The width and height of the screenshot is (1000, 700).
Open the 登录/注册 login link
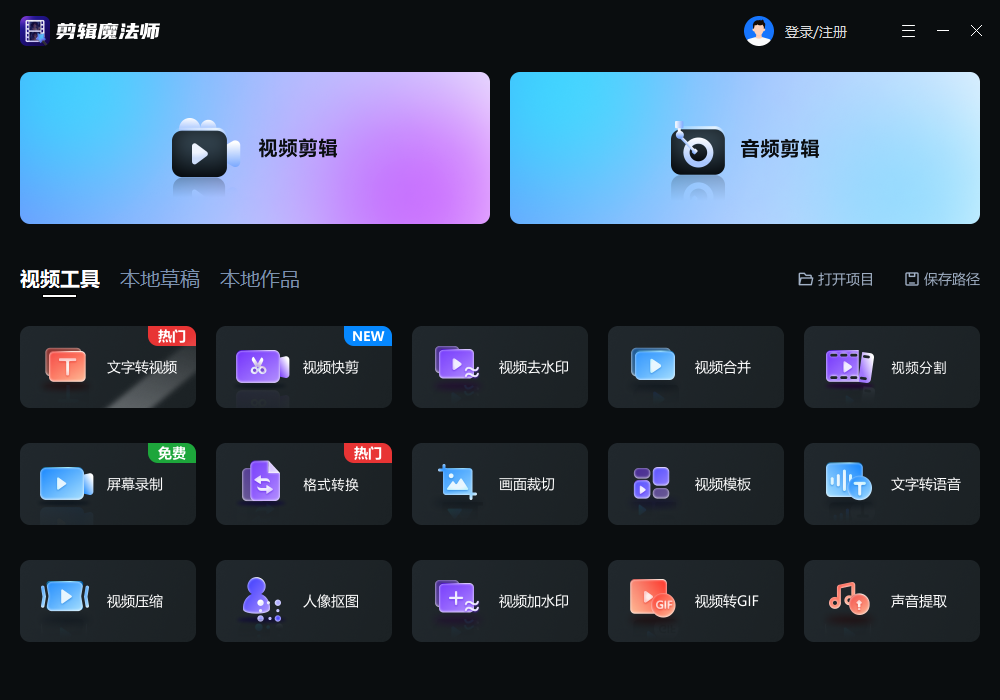tap(815, 32)
